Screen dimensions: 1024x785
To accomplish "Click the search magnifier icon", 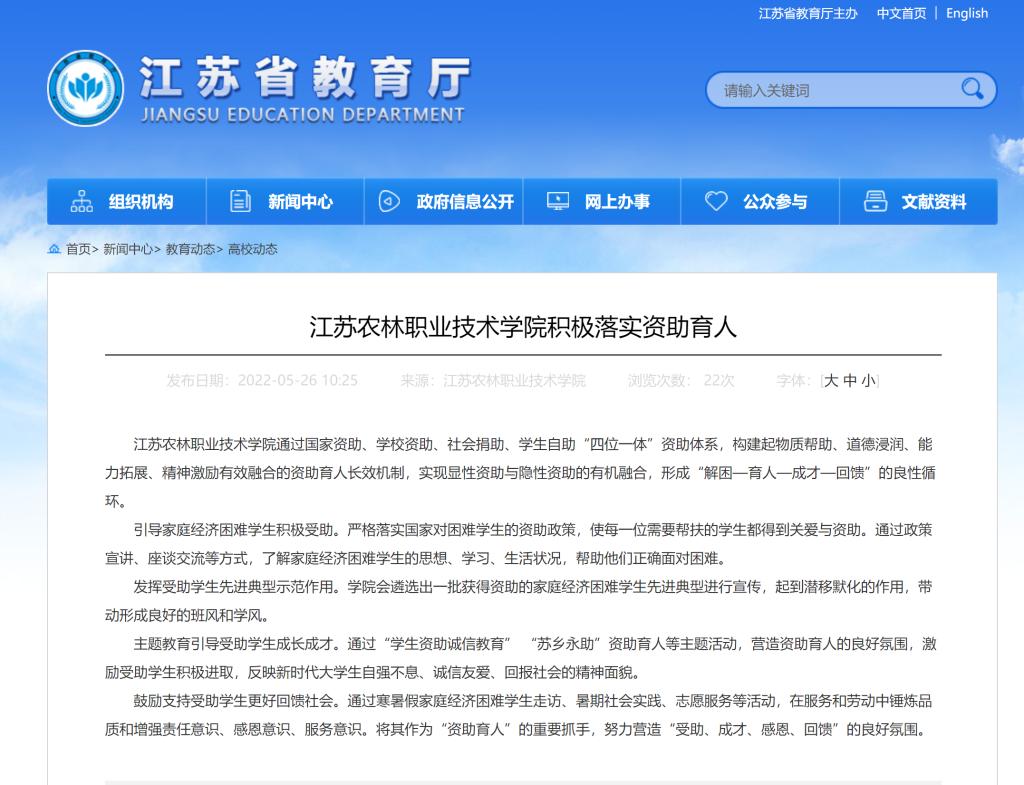I will [x=972, y=90].
